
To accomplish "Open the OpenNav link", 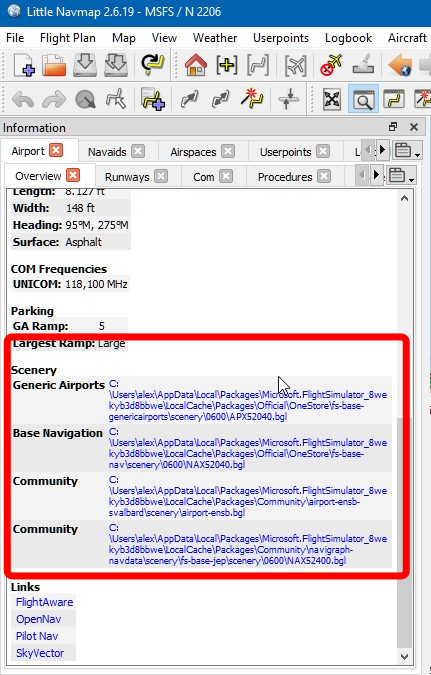I will pos(38,619).
